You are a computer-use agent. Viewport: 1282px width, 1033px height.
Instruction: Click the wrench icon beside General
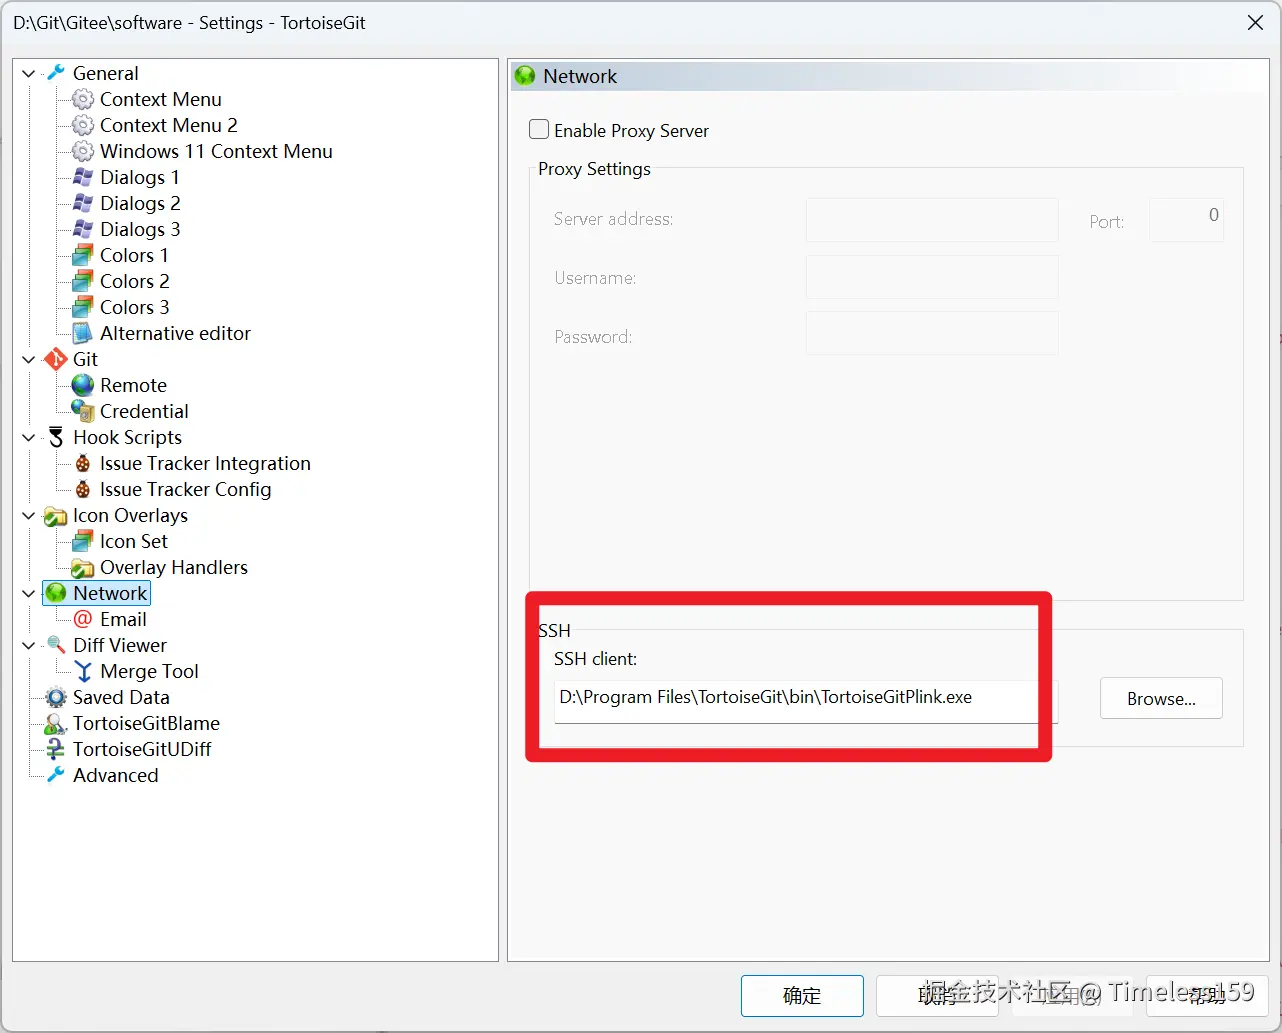coord(56,73)
